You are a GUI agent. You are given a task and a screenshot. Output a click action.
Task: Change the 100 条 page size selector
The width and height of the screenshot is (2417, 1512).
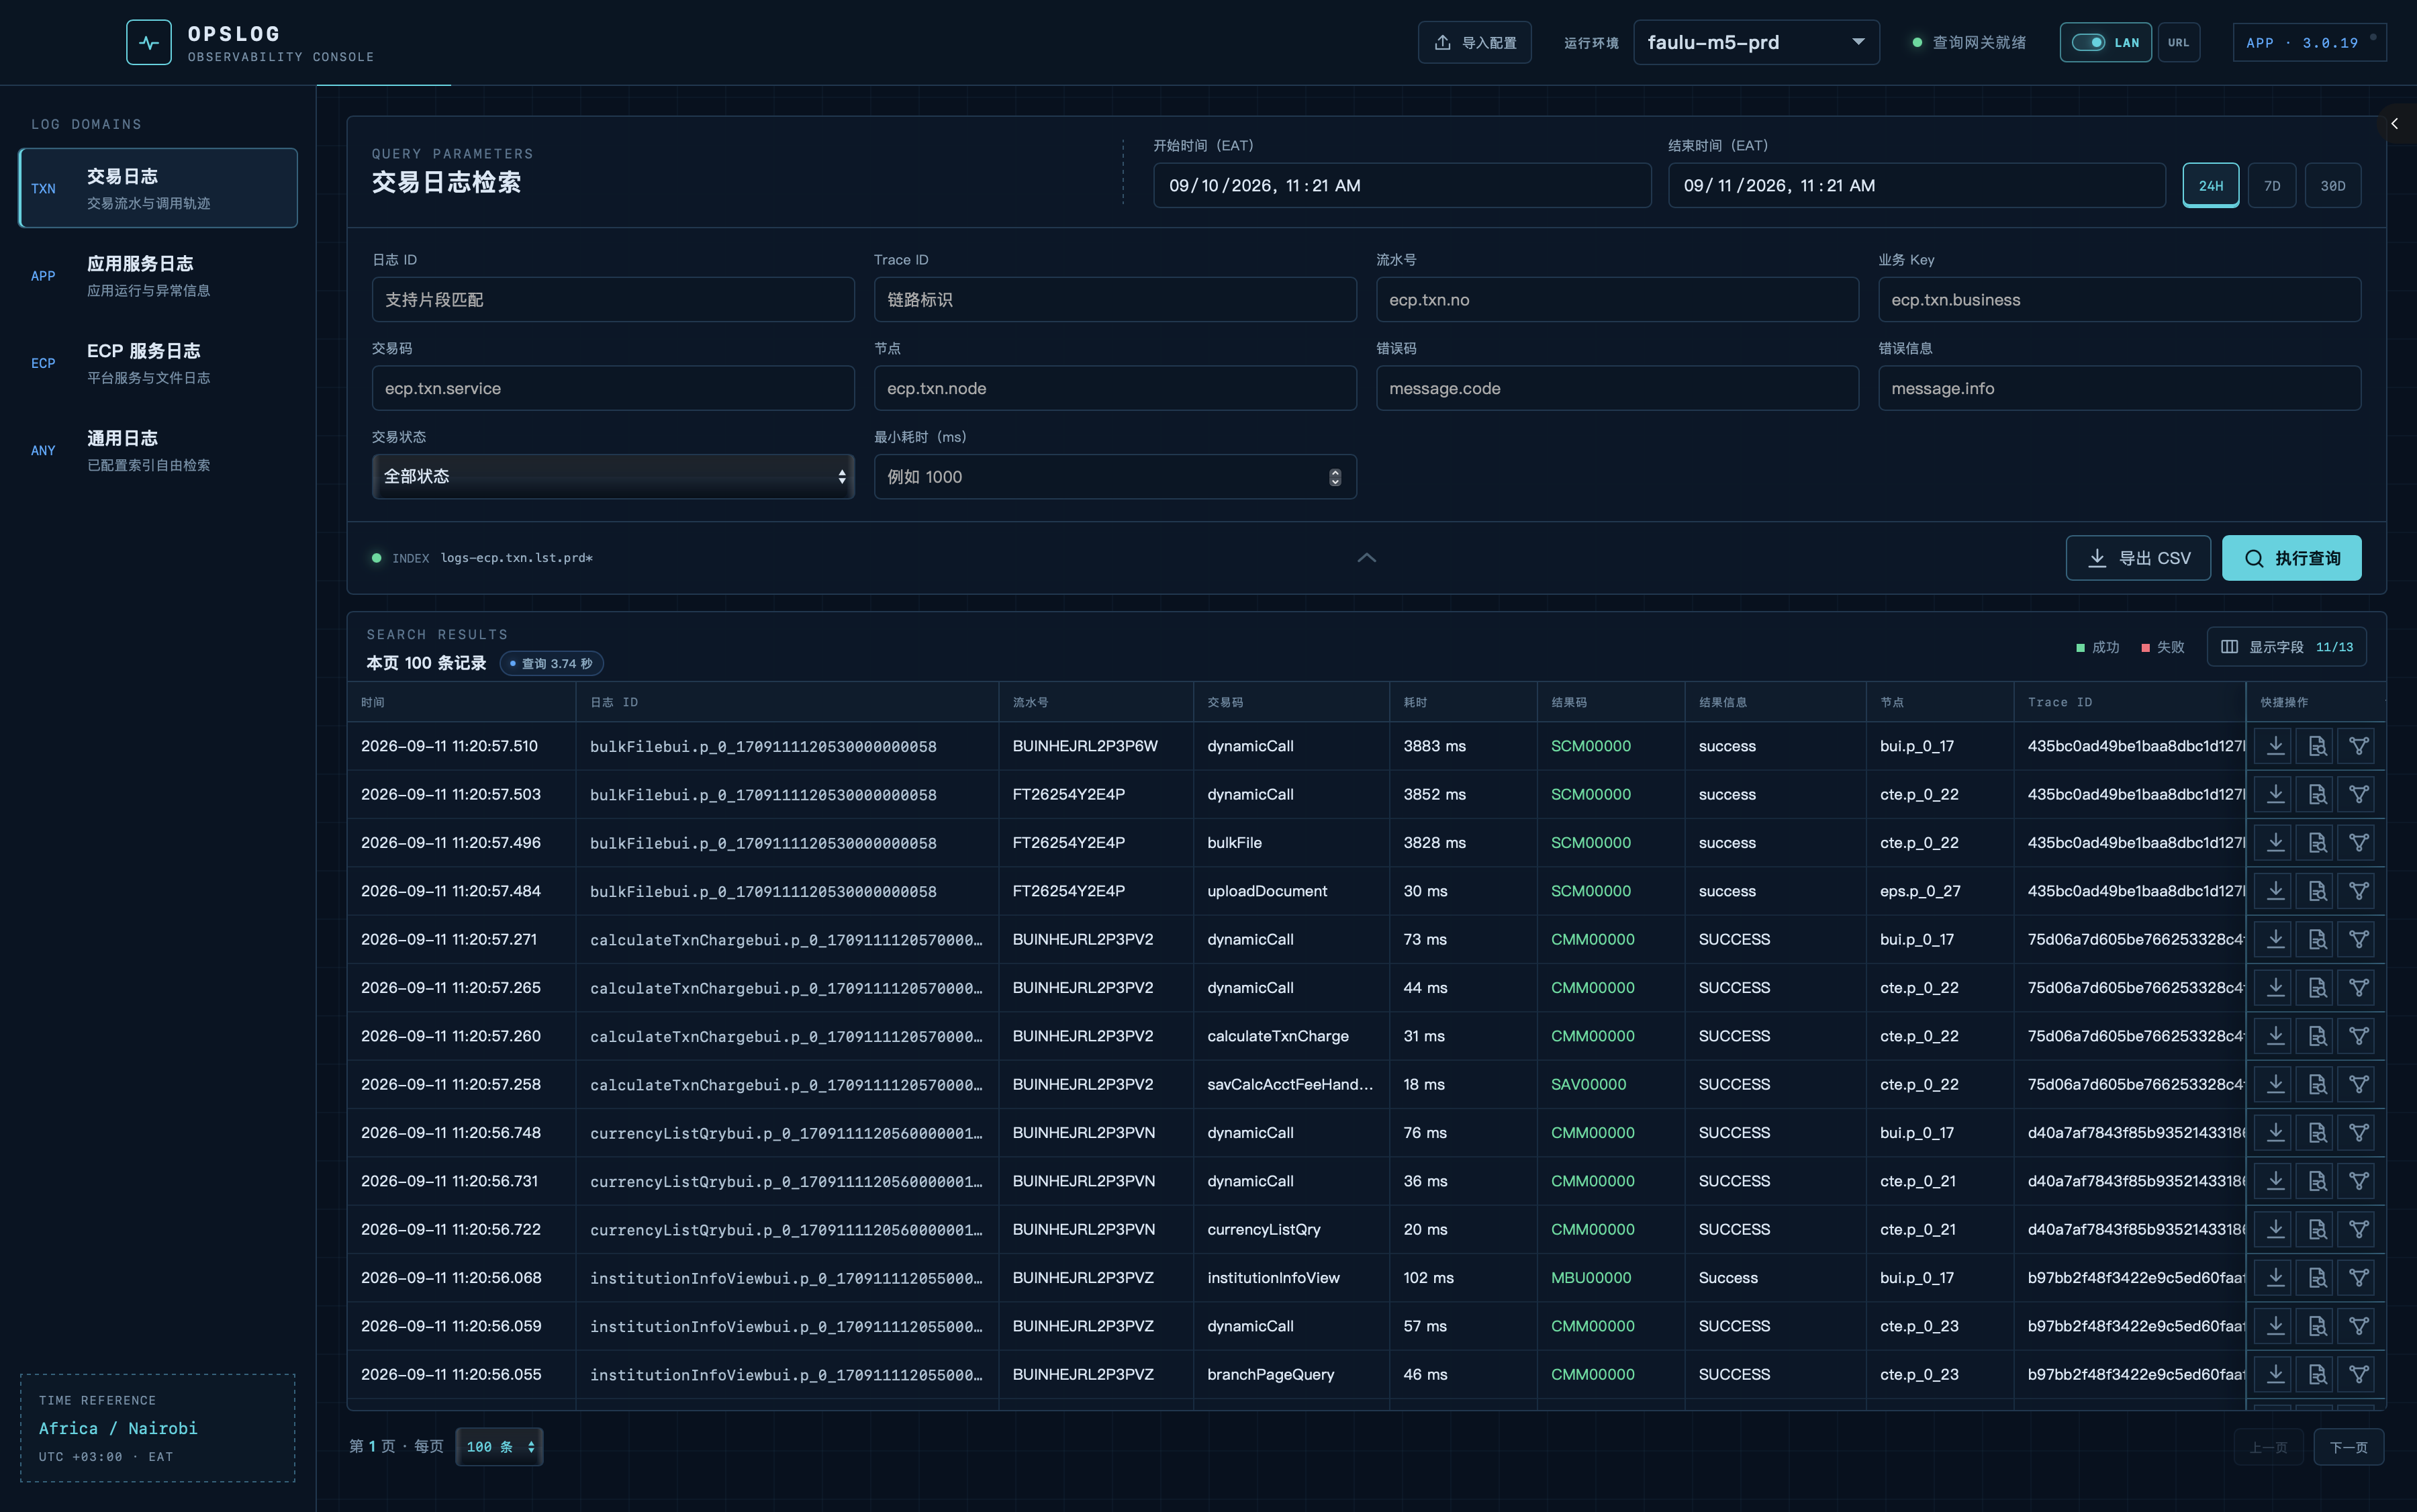499,1447
